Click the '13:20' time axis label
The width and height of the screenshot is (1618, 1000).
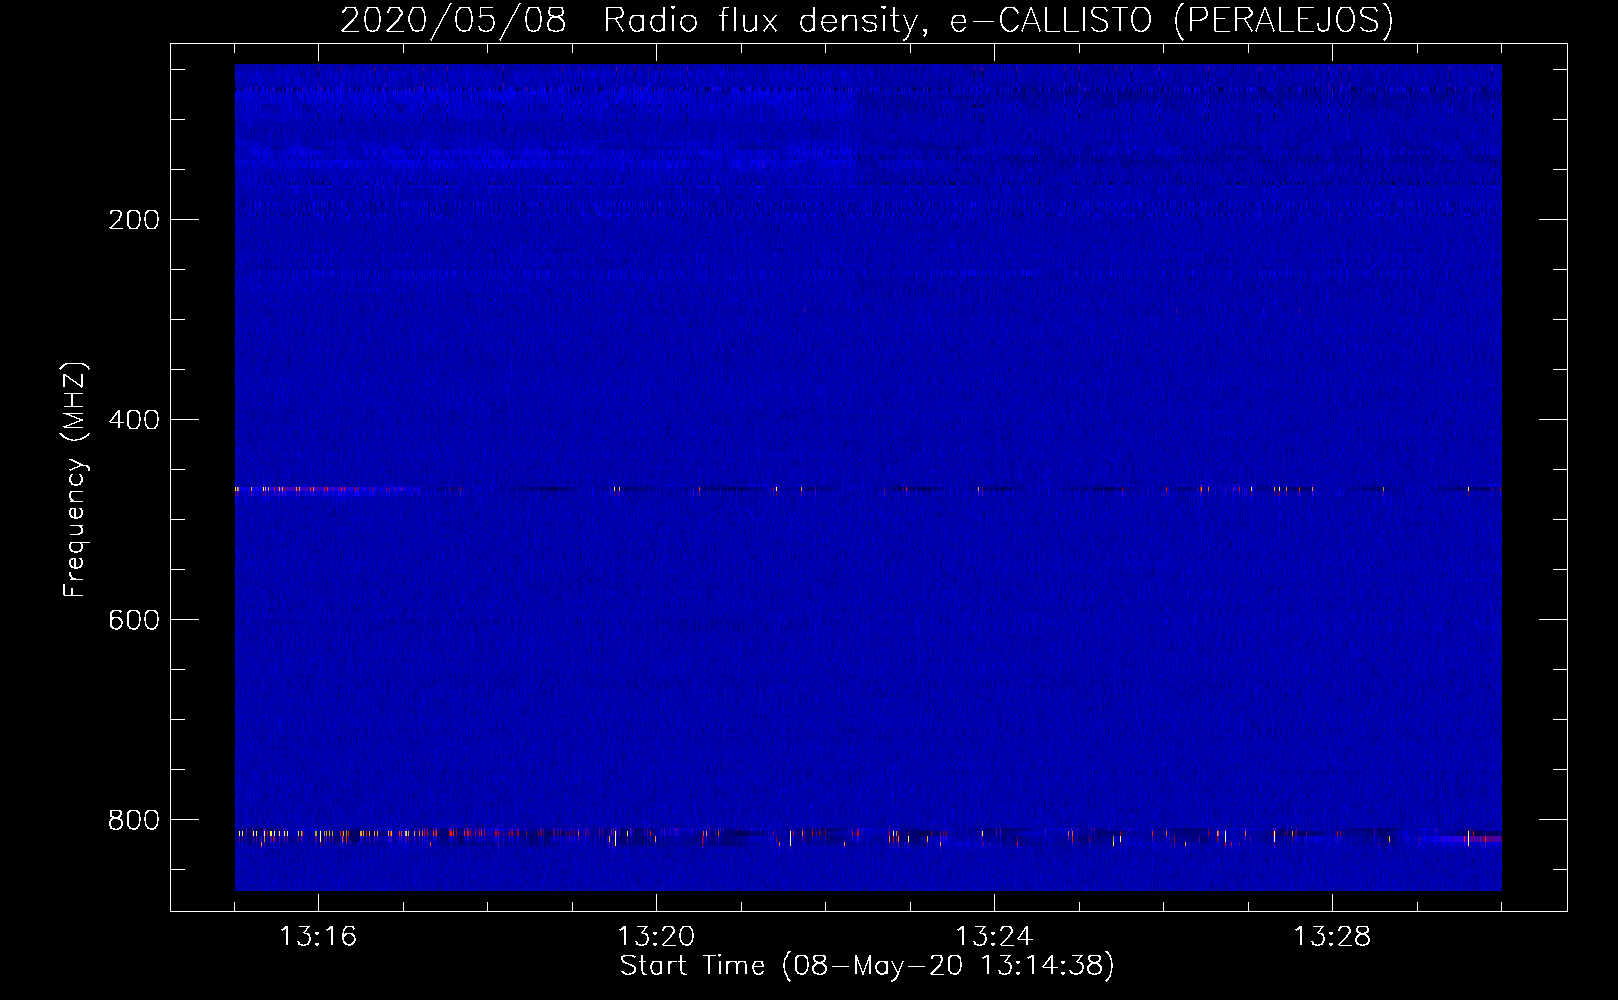[x=656, y=937]
